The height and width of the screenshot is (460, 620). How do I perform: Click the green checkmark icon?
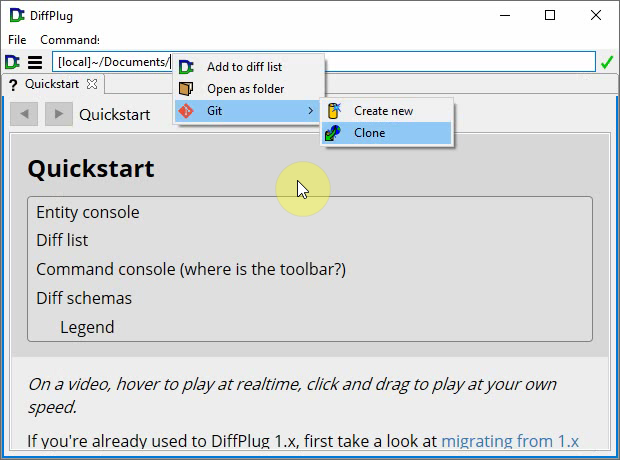point(606,62)
